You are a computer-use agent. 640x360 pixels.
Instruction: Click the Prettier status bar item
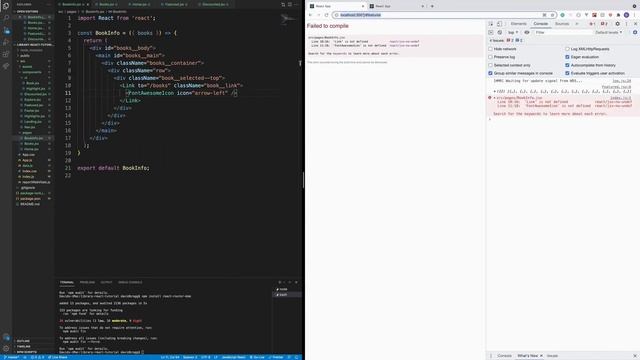276,357
